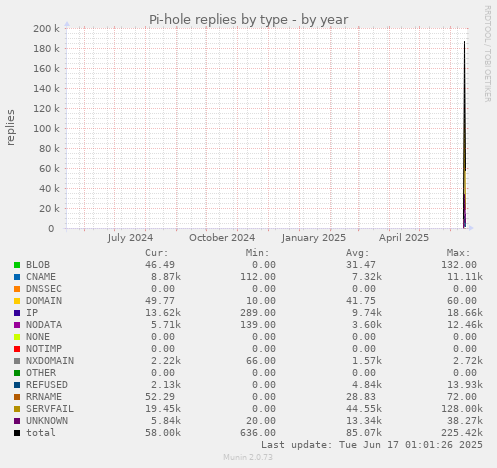Click the NXDOMAIN gray legend swatch
Screen dimensions: 497x468
[17, 361]
